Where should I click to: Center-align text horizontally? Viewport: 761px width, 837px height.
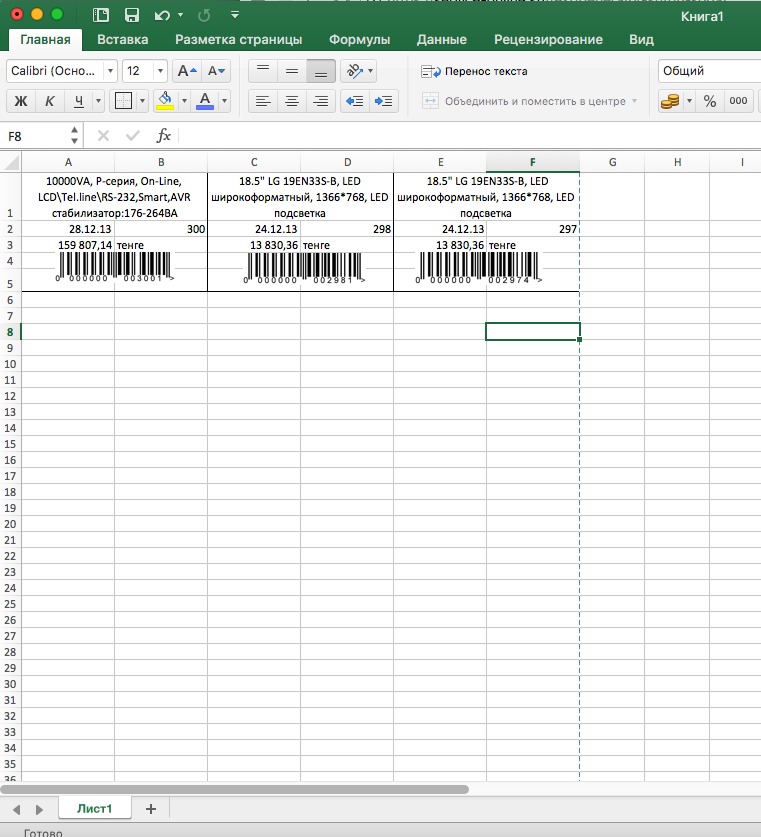point(292,101)
